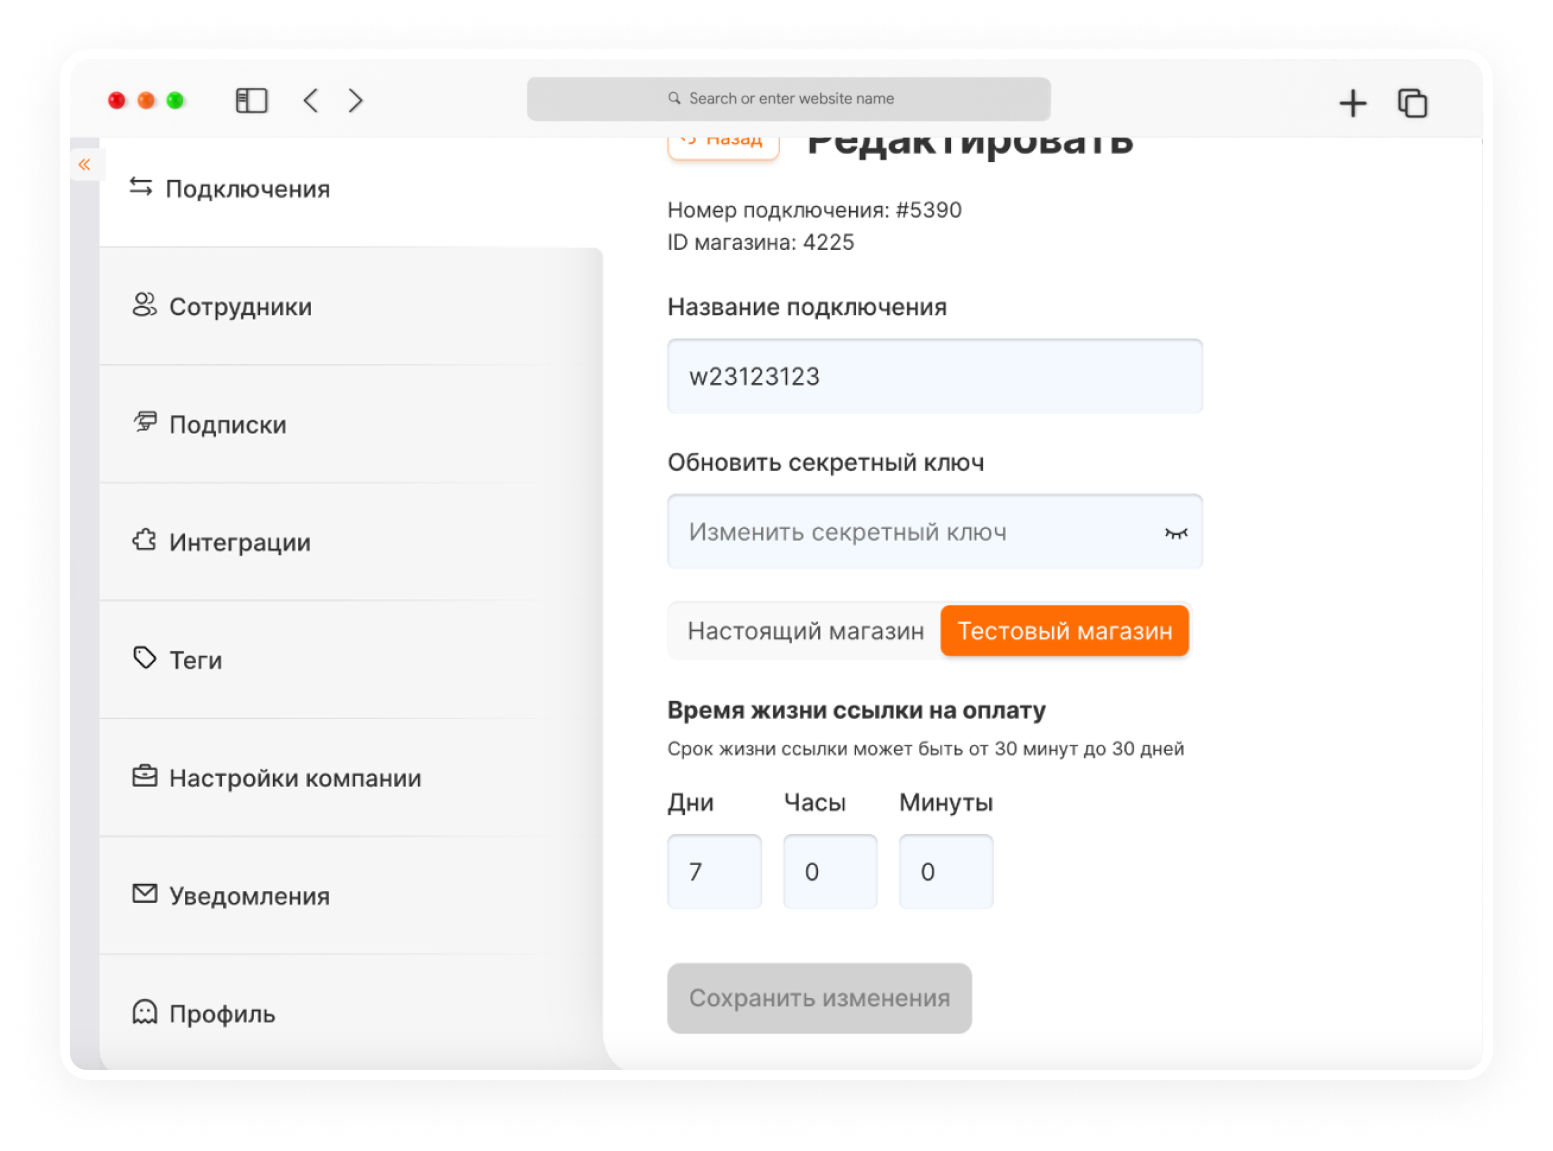Click the Подключения arrows icon
Viewport: 1553px width, 1151px height.
tap(141, 187)
